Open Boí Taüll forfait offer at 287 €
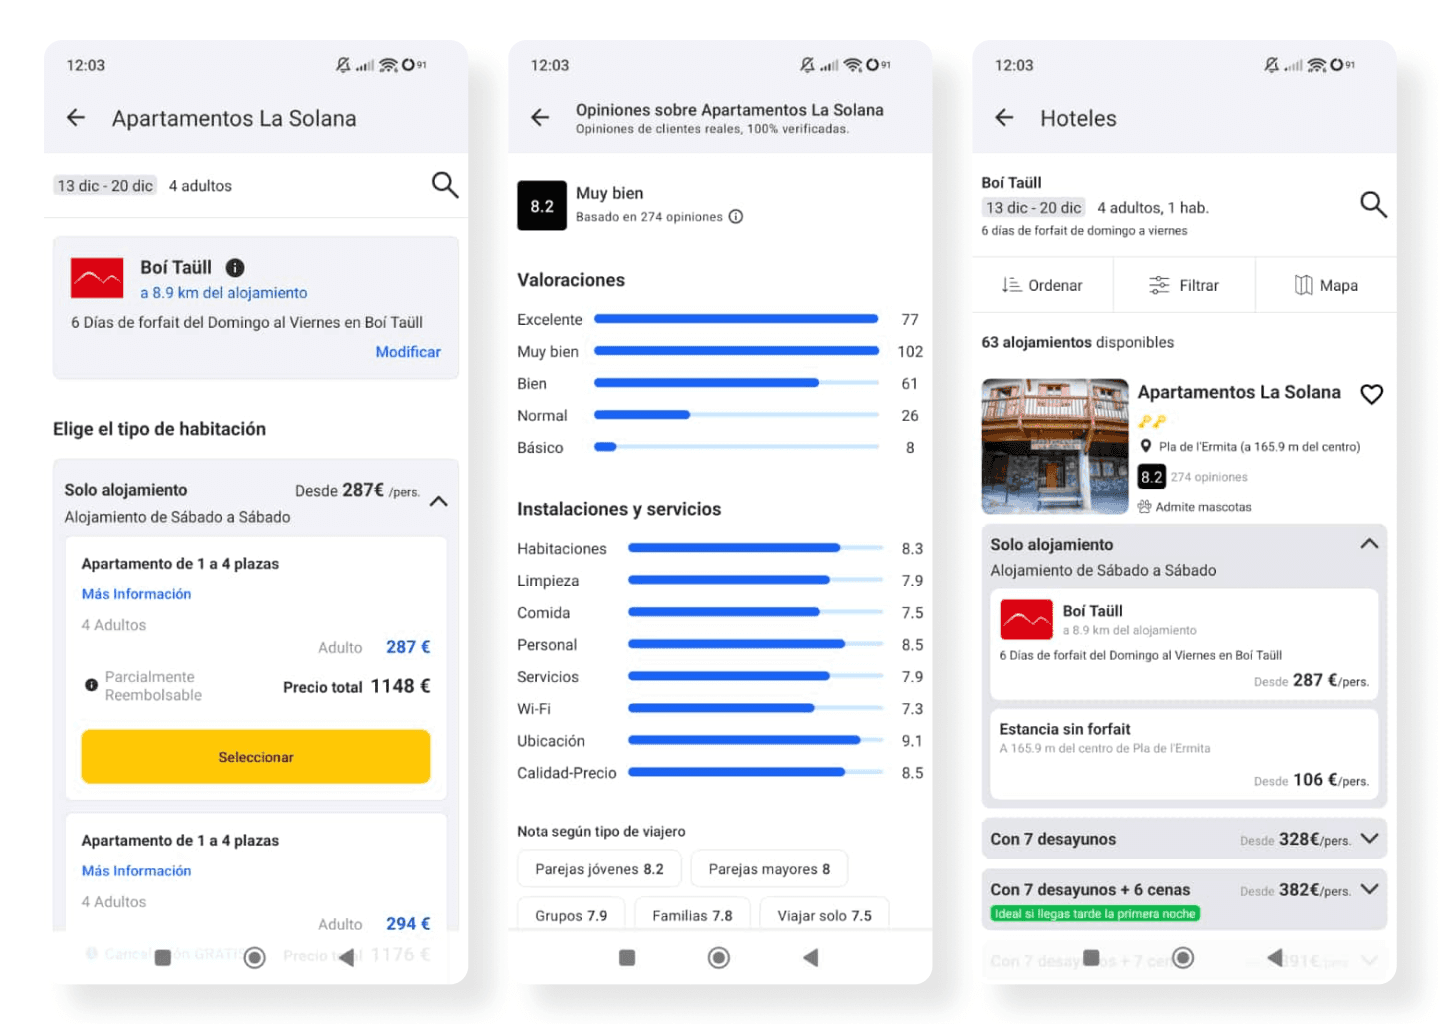 pyautogui.click(x=1184, y=644)
